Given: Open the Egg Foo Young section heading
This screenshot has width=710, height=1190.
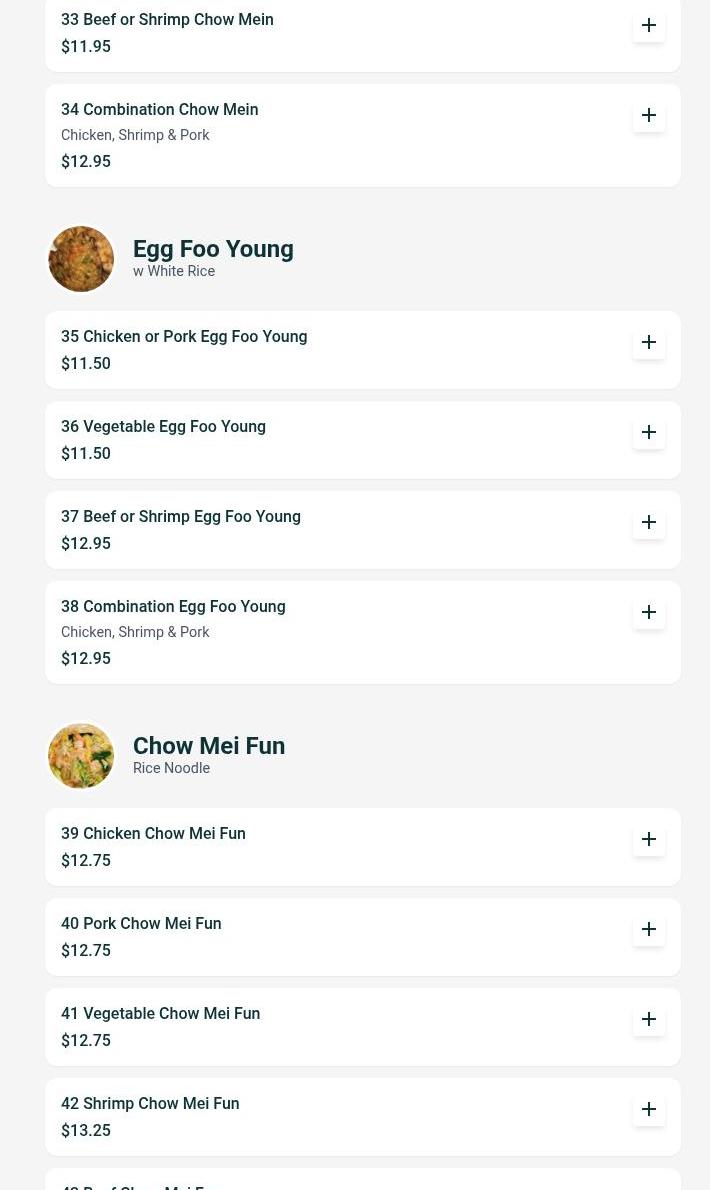Looking at the screenshot, I should click(213, 249).
